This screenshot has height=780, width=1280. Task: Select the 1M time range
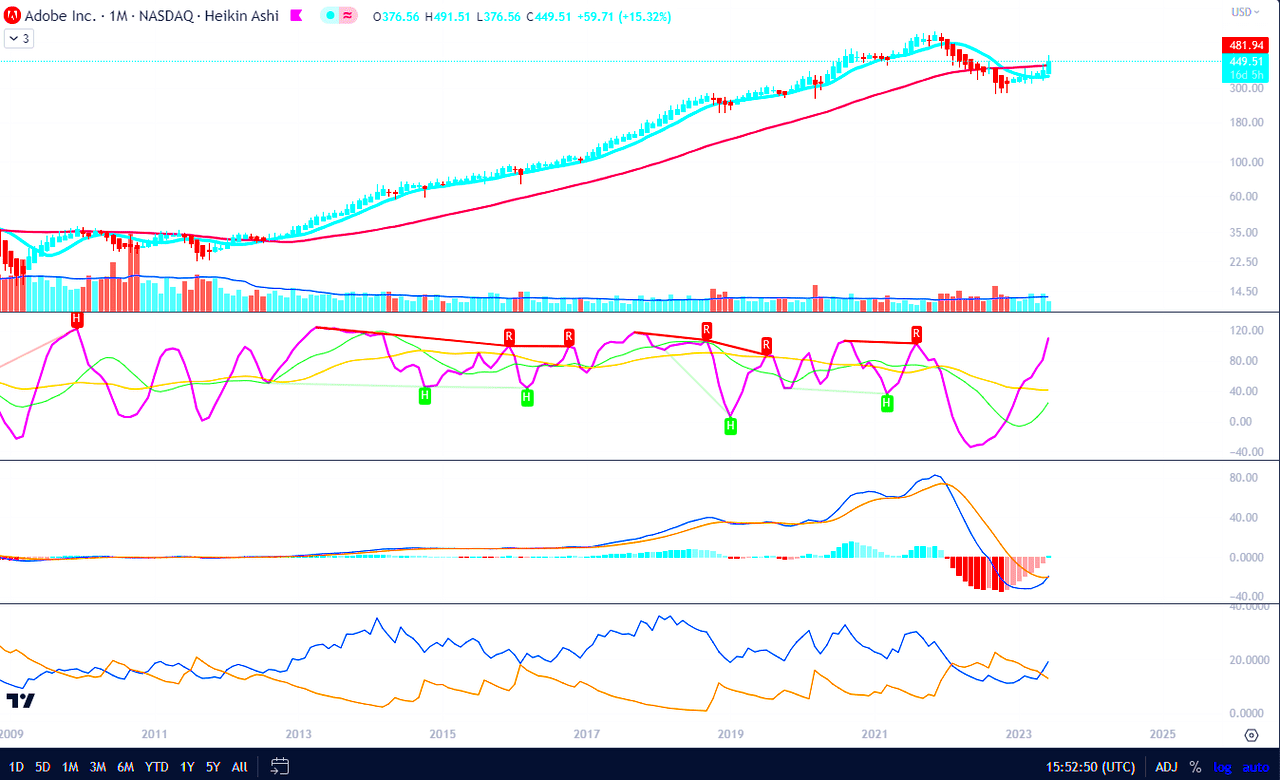[70, 767]
